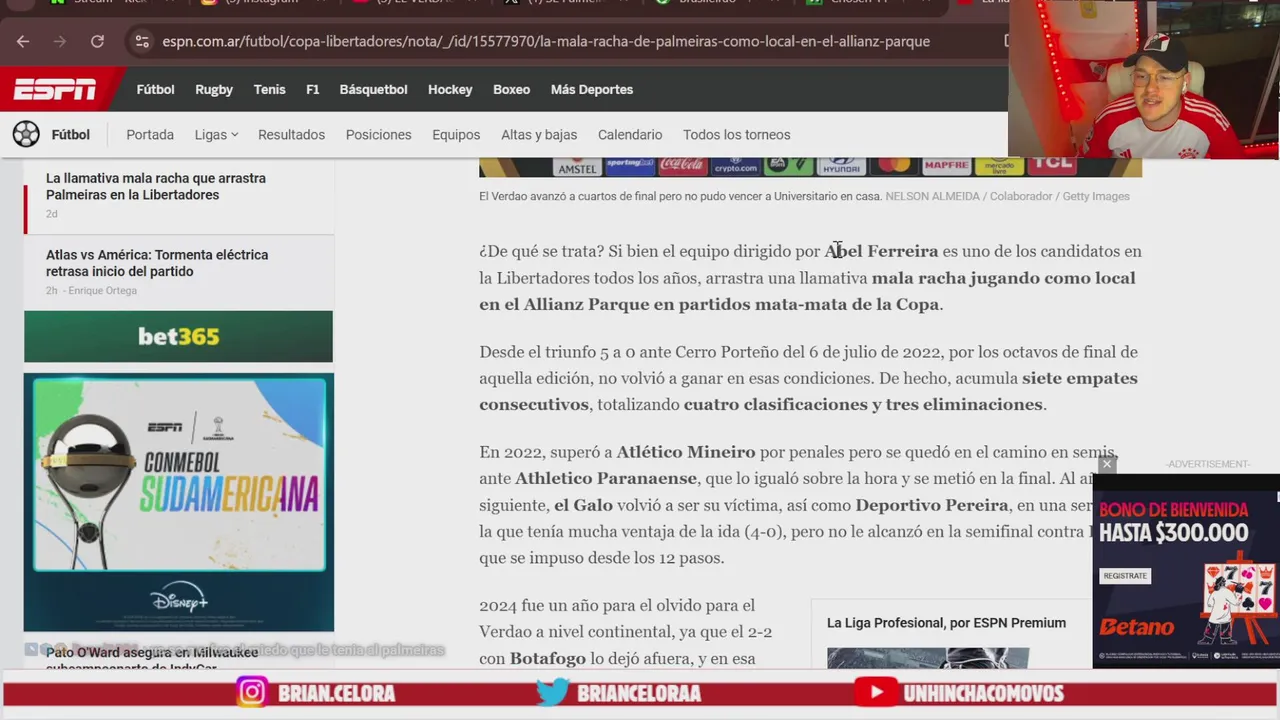Screen dimensions: 1280x720
Task: Expand the Ligas dropdown
Action: pyautogui.click(x=216, y=134)
